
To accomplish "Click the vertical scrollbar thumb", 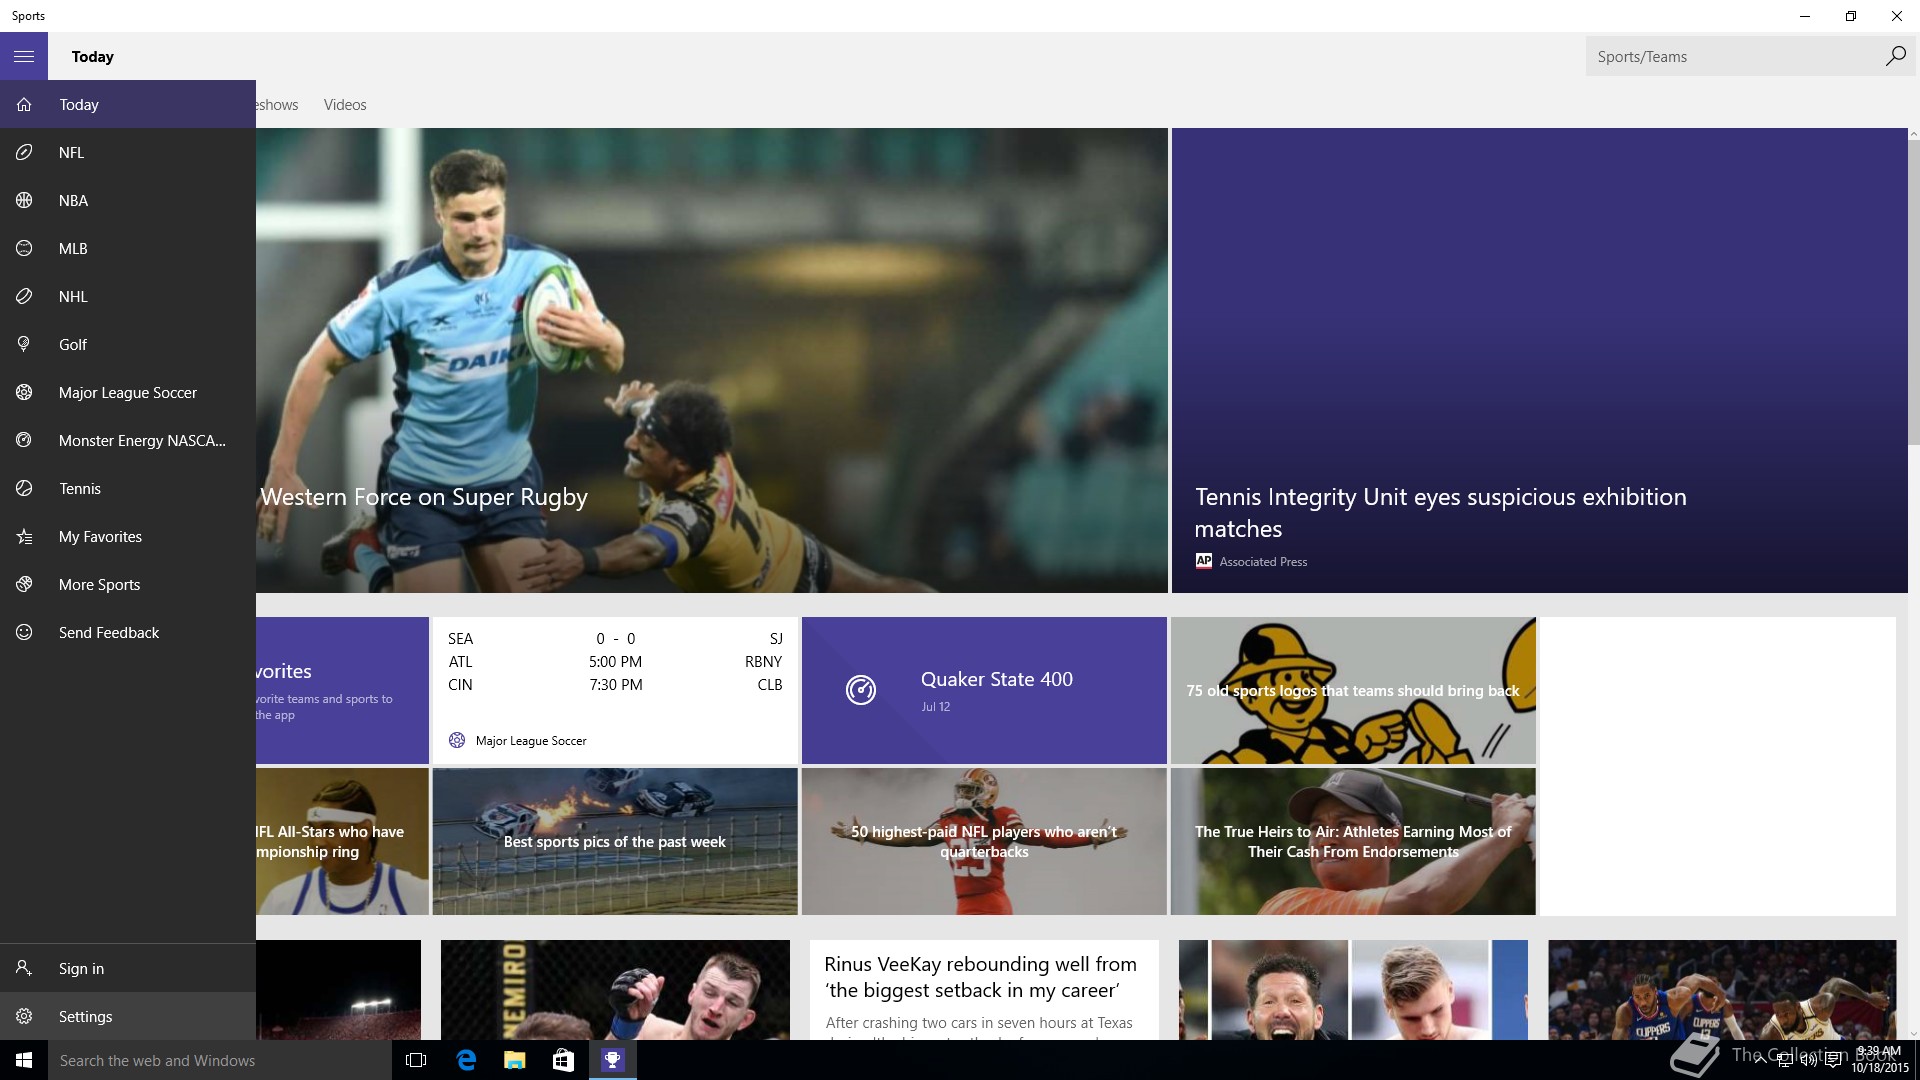I will point(1914,292).
